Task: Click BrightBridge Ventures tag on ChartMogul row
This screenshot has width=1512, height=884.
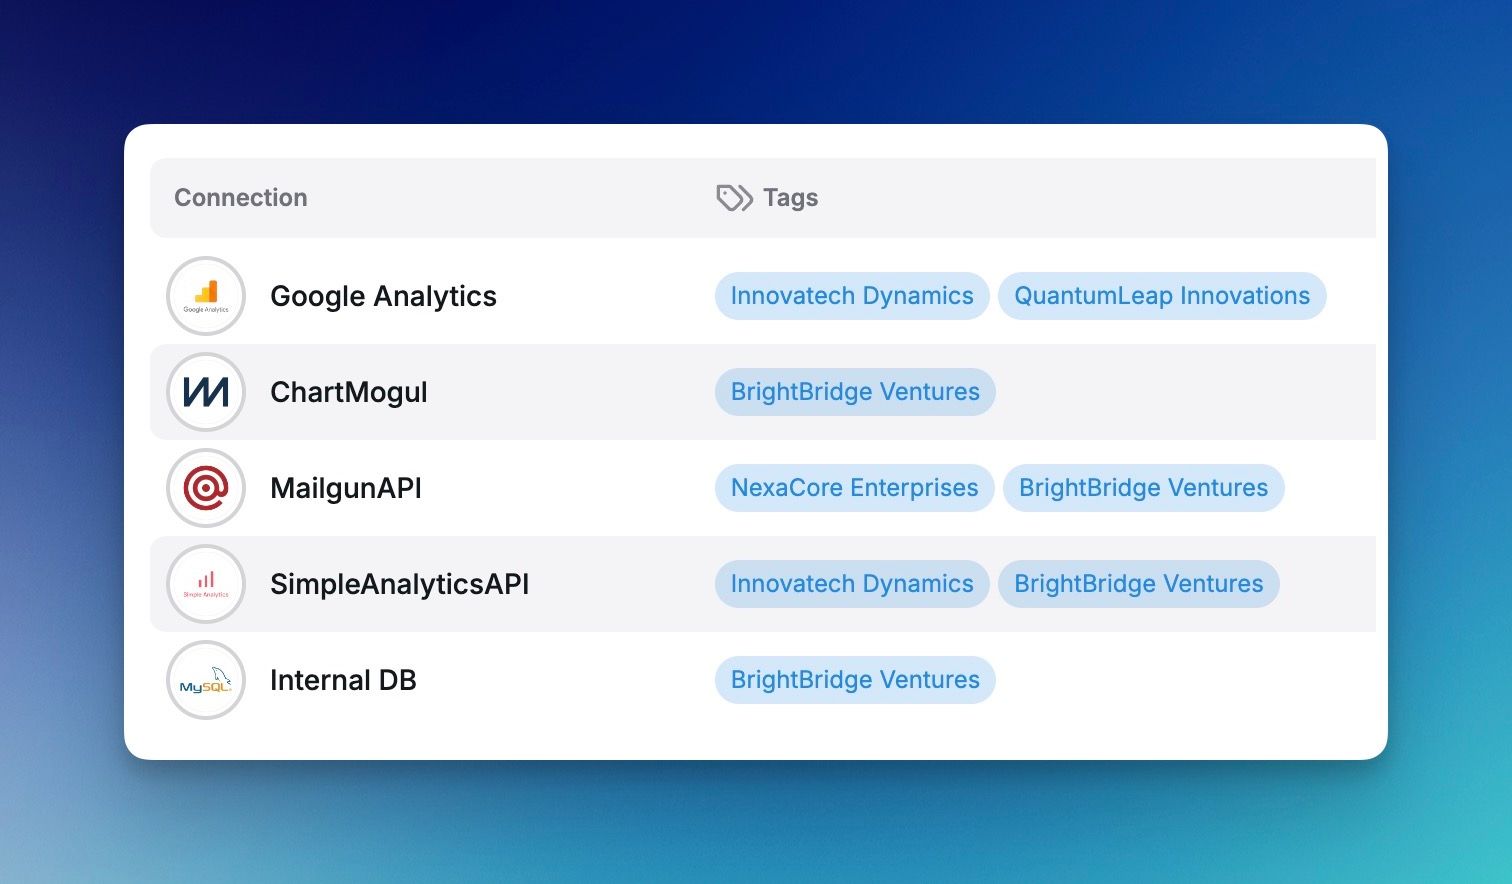Action: [855, 392]
